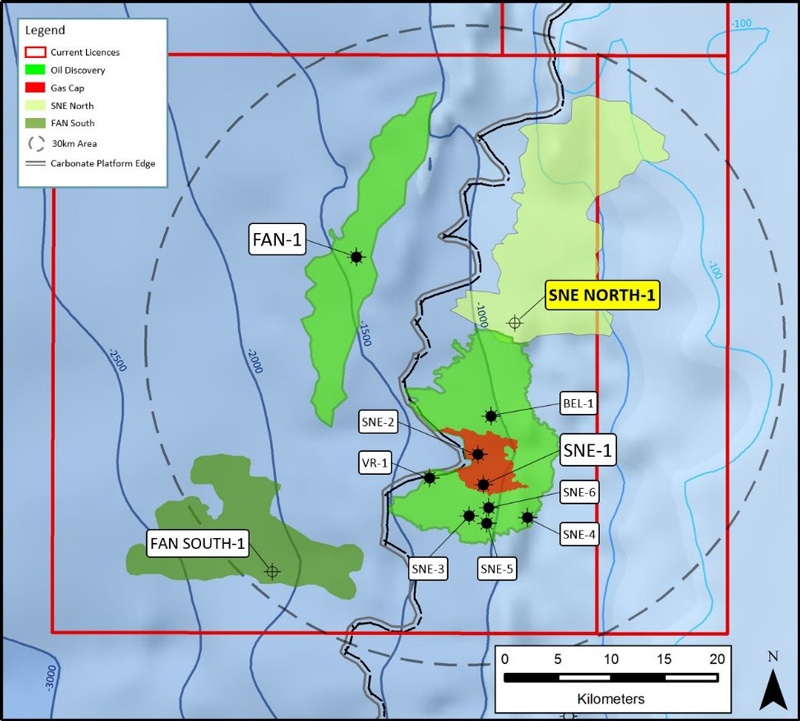Image resolution: width=800 pixels, height=721 pixels.
Task: Select the VR-1 well marker
Action: point(430,478)
